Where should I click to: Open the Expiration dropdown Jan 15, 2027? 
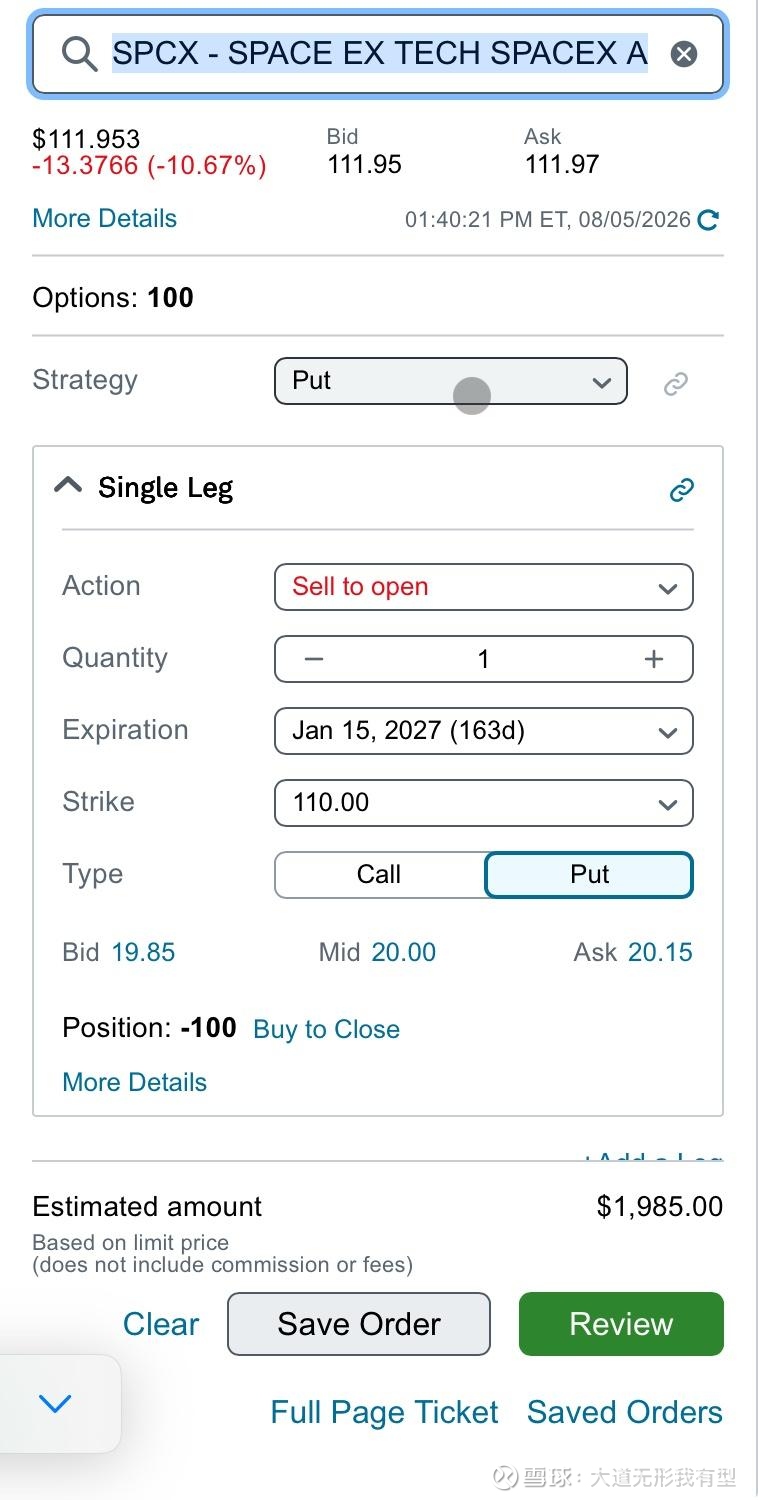coord(484,731)
